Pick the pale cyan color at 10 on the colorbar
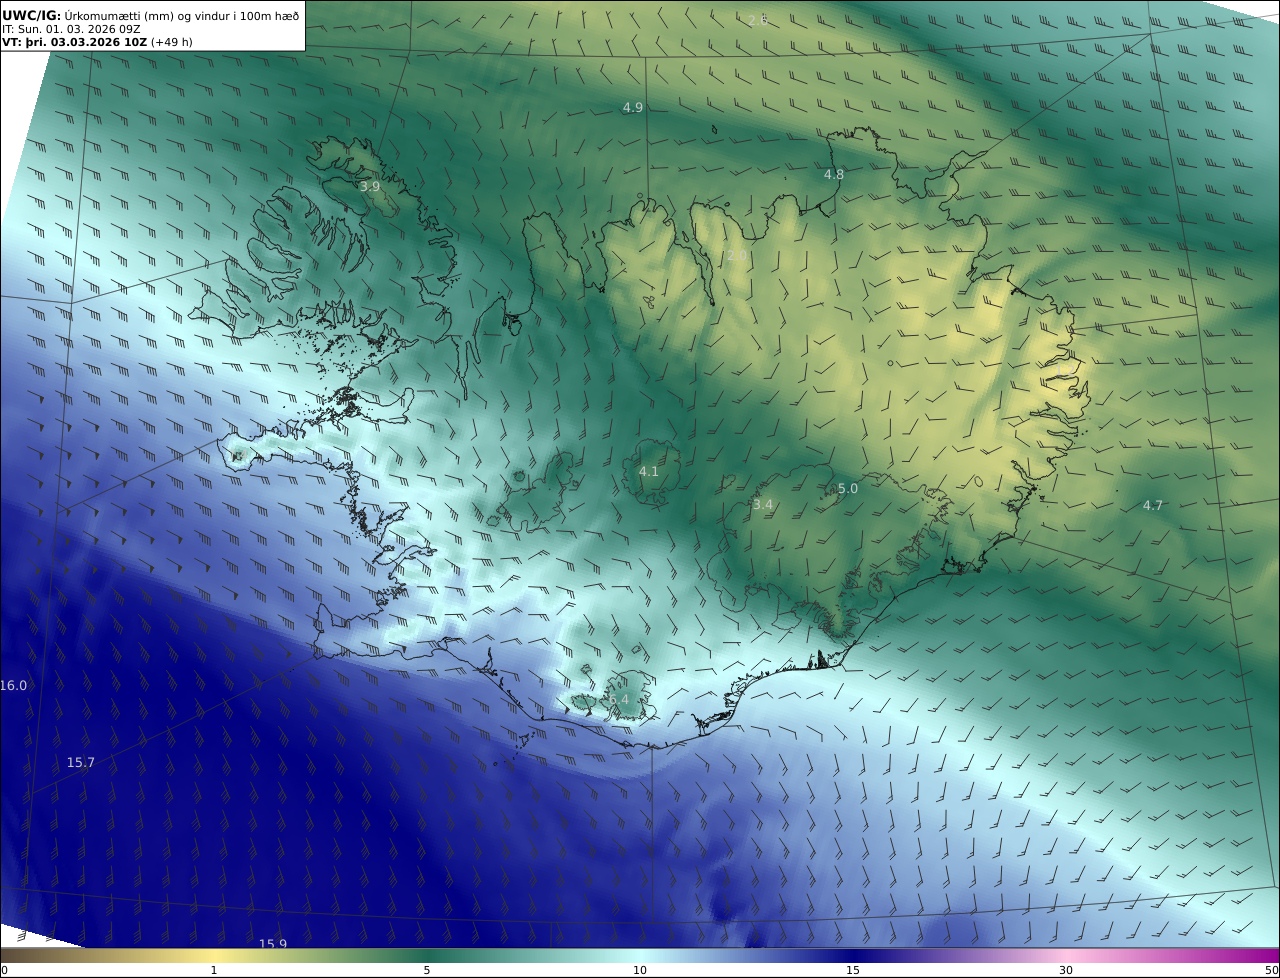 coord(640,955)
